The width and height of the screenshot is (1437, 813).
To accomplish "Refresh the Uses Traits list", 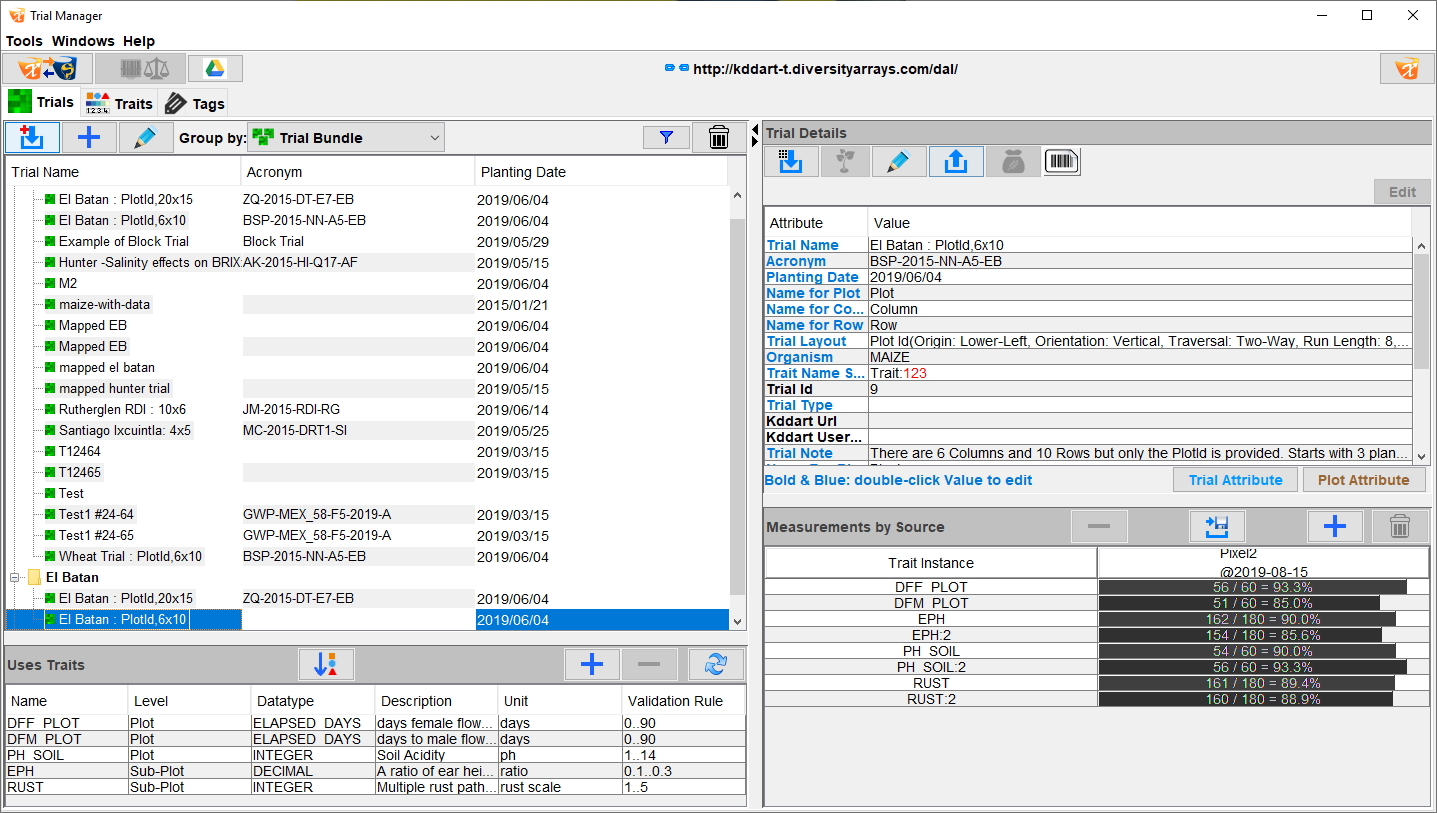I will coord(716,664).
